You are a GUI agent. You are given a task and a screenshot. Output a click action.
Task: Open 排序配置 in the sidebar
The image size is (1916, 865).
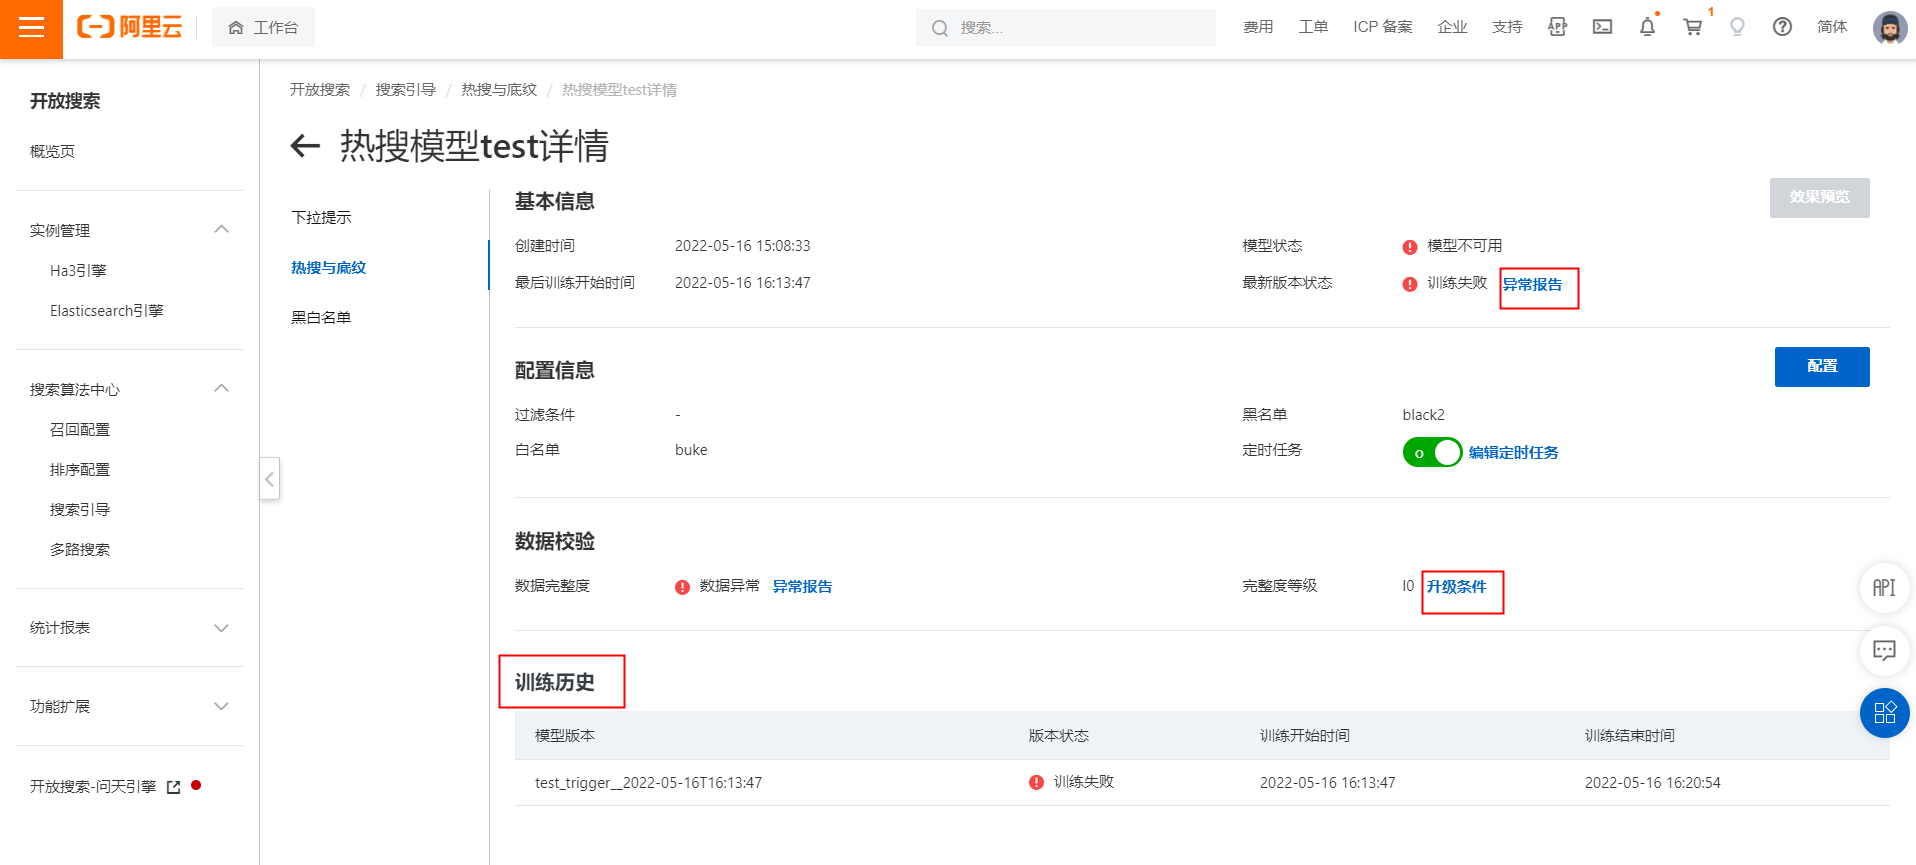tap(80, 469)
